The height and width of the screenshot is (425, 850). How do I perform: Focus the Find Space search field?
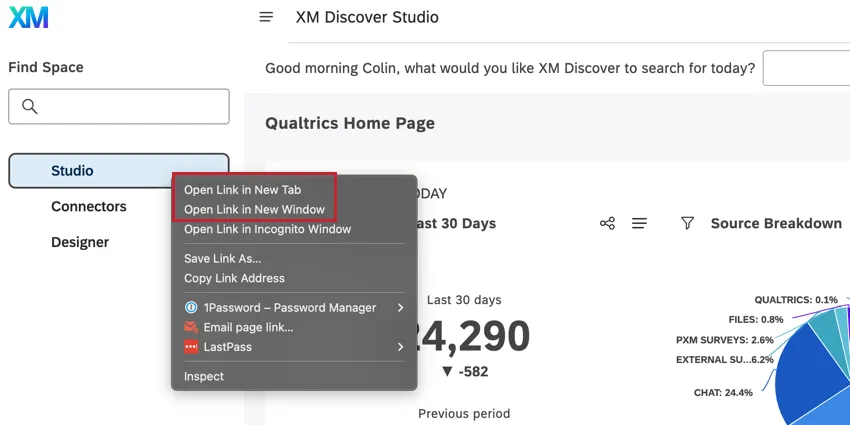tap(119, 106)
